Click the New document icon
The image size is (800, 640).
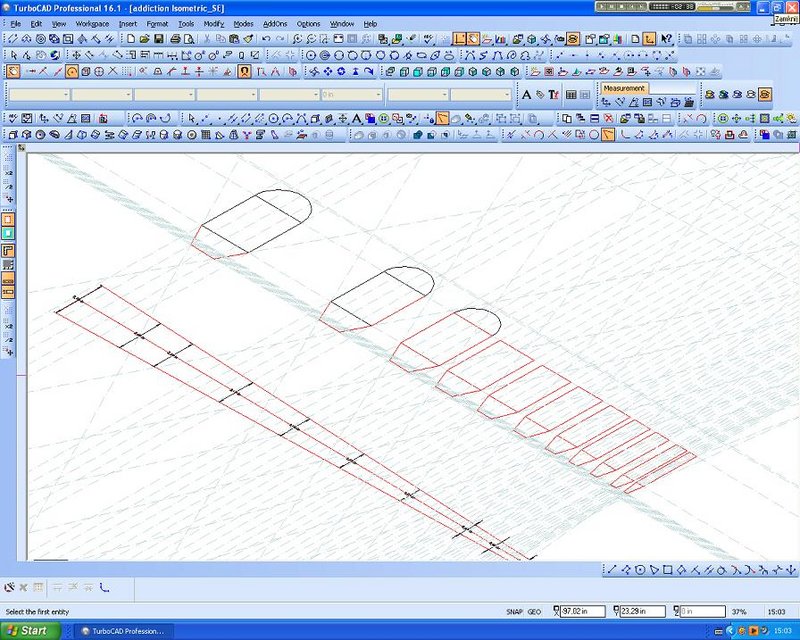pos(131,39)
